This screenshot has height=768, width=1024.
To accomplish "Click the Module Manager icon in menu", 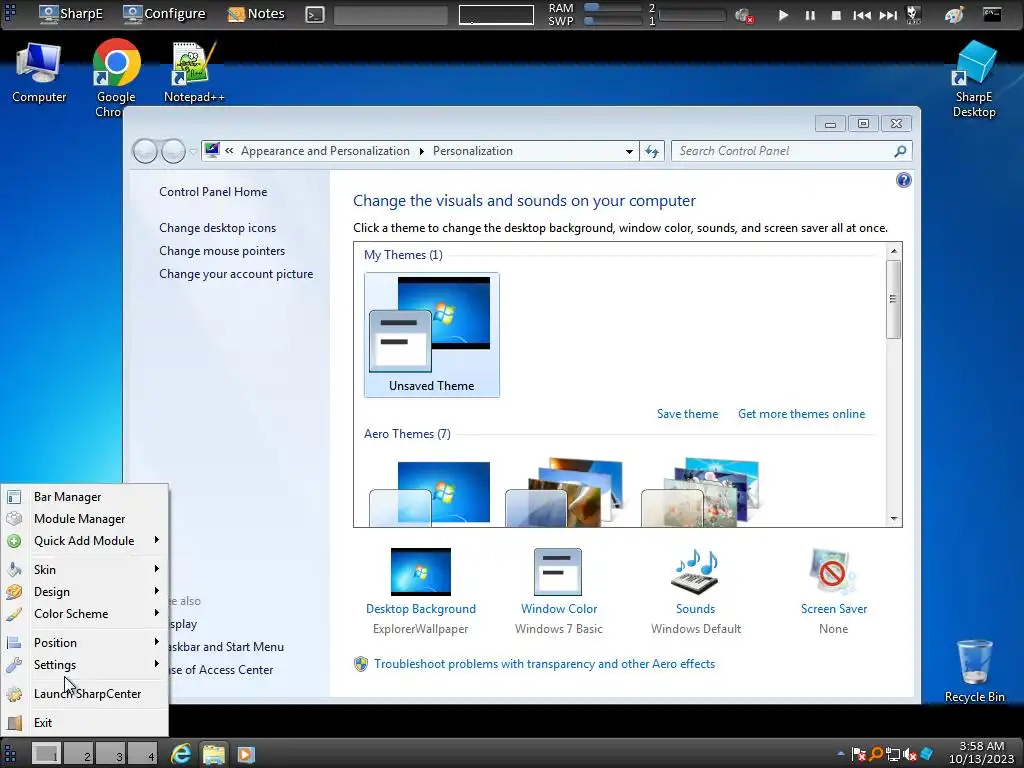I will pyautogui.click(x=14, y=519).
